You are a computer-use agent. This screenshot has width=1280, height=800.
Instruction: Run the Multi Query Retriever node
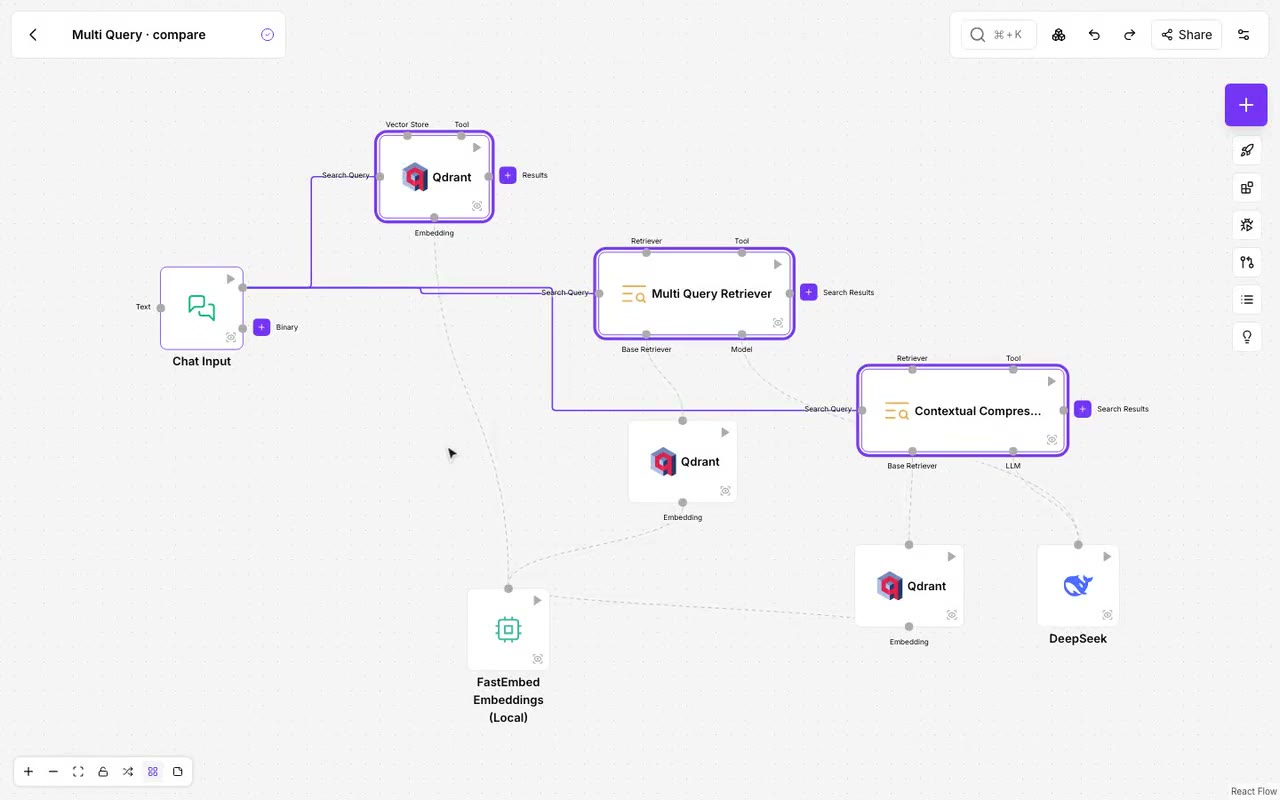coord(777,265)
